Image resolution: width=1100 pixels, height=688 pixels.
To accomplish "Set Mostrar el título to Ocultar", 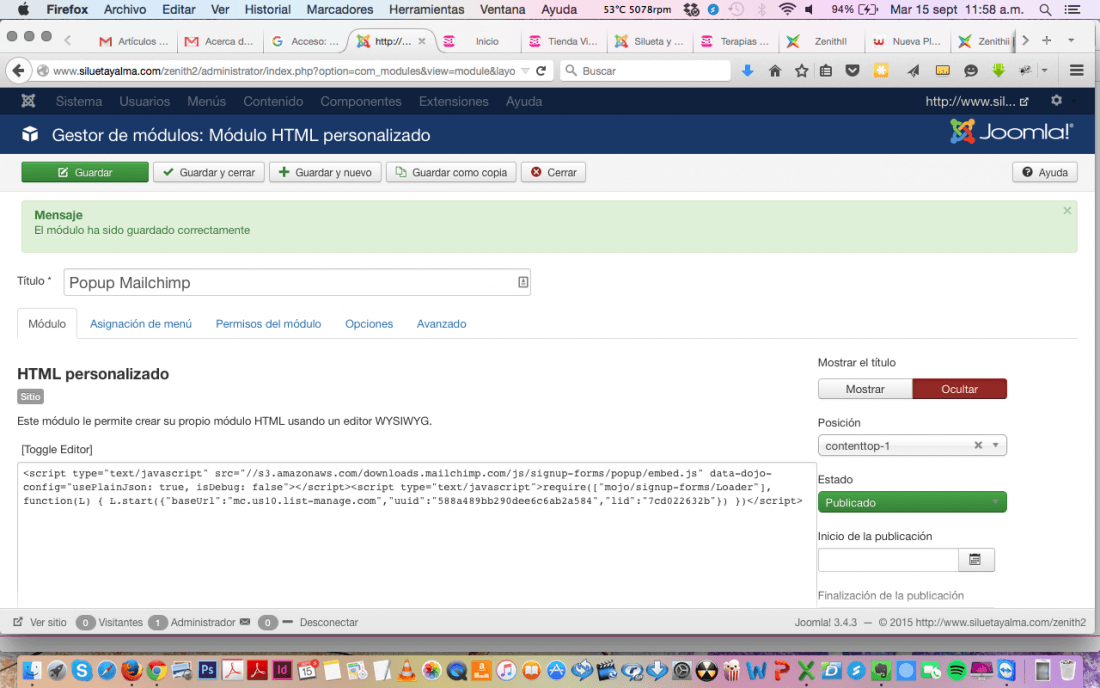I will (x=959, y=389).
